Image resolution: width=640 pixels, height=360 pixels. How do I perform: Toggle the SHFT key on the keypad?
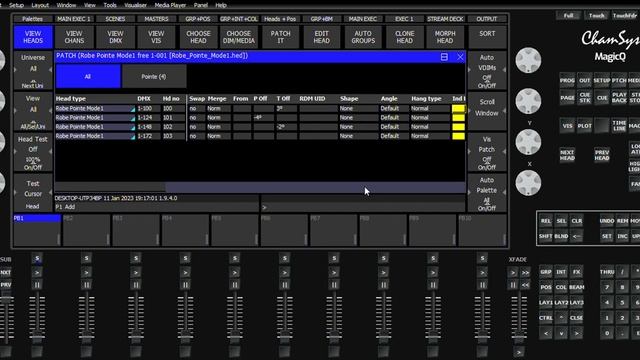point(545,236)
